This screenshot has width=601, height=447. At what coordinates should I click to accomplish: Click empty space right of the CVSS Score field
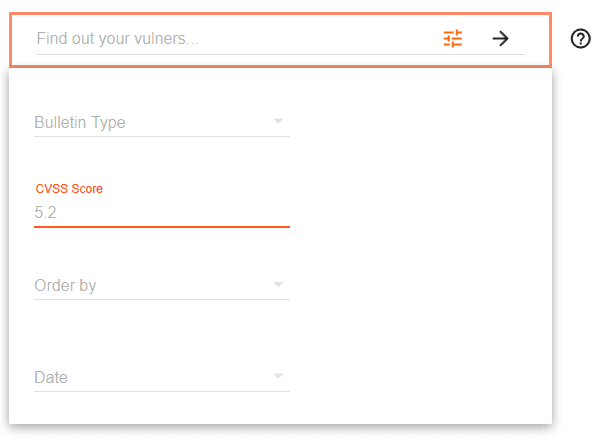tap(420, 210)
